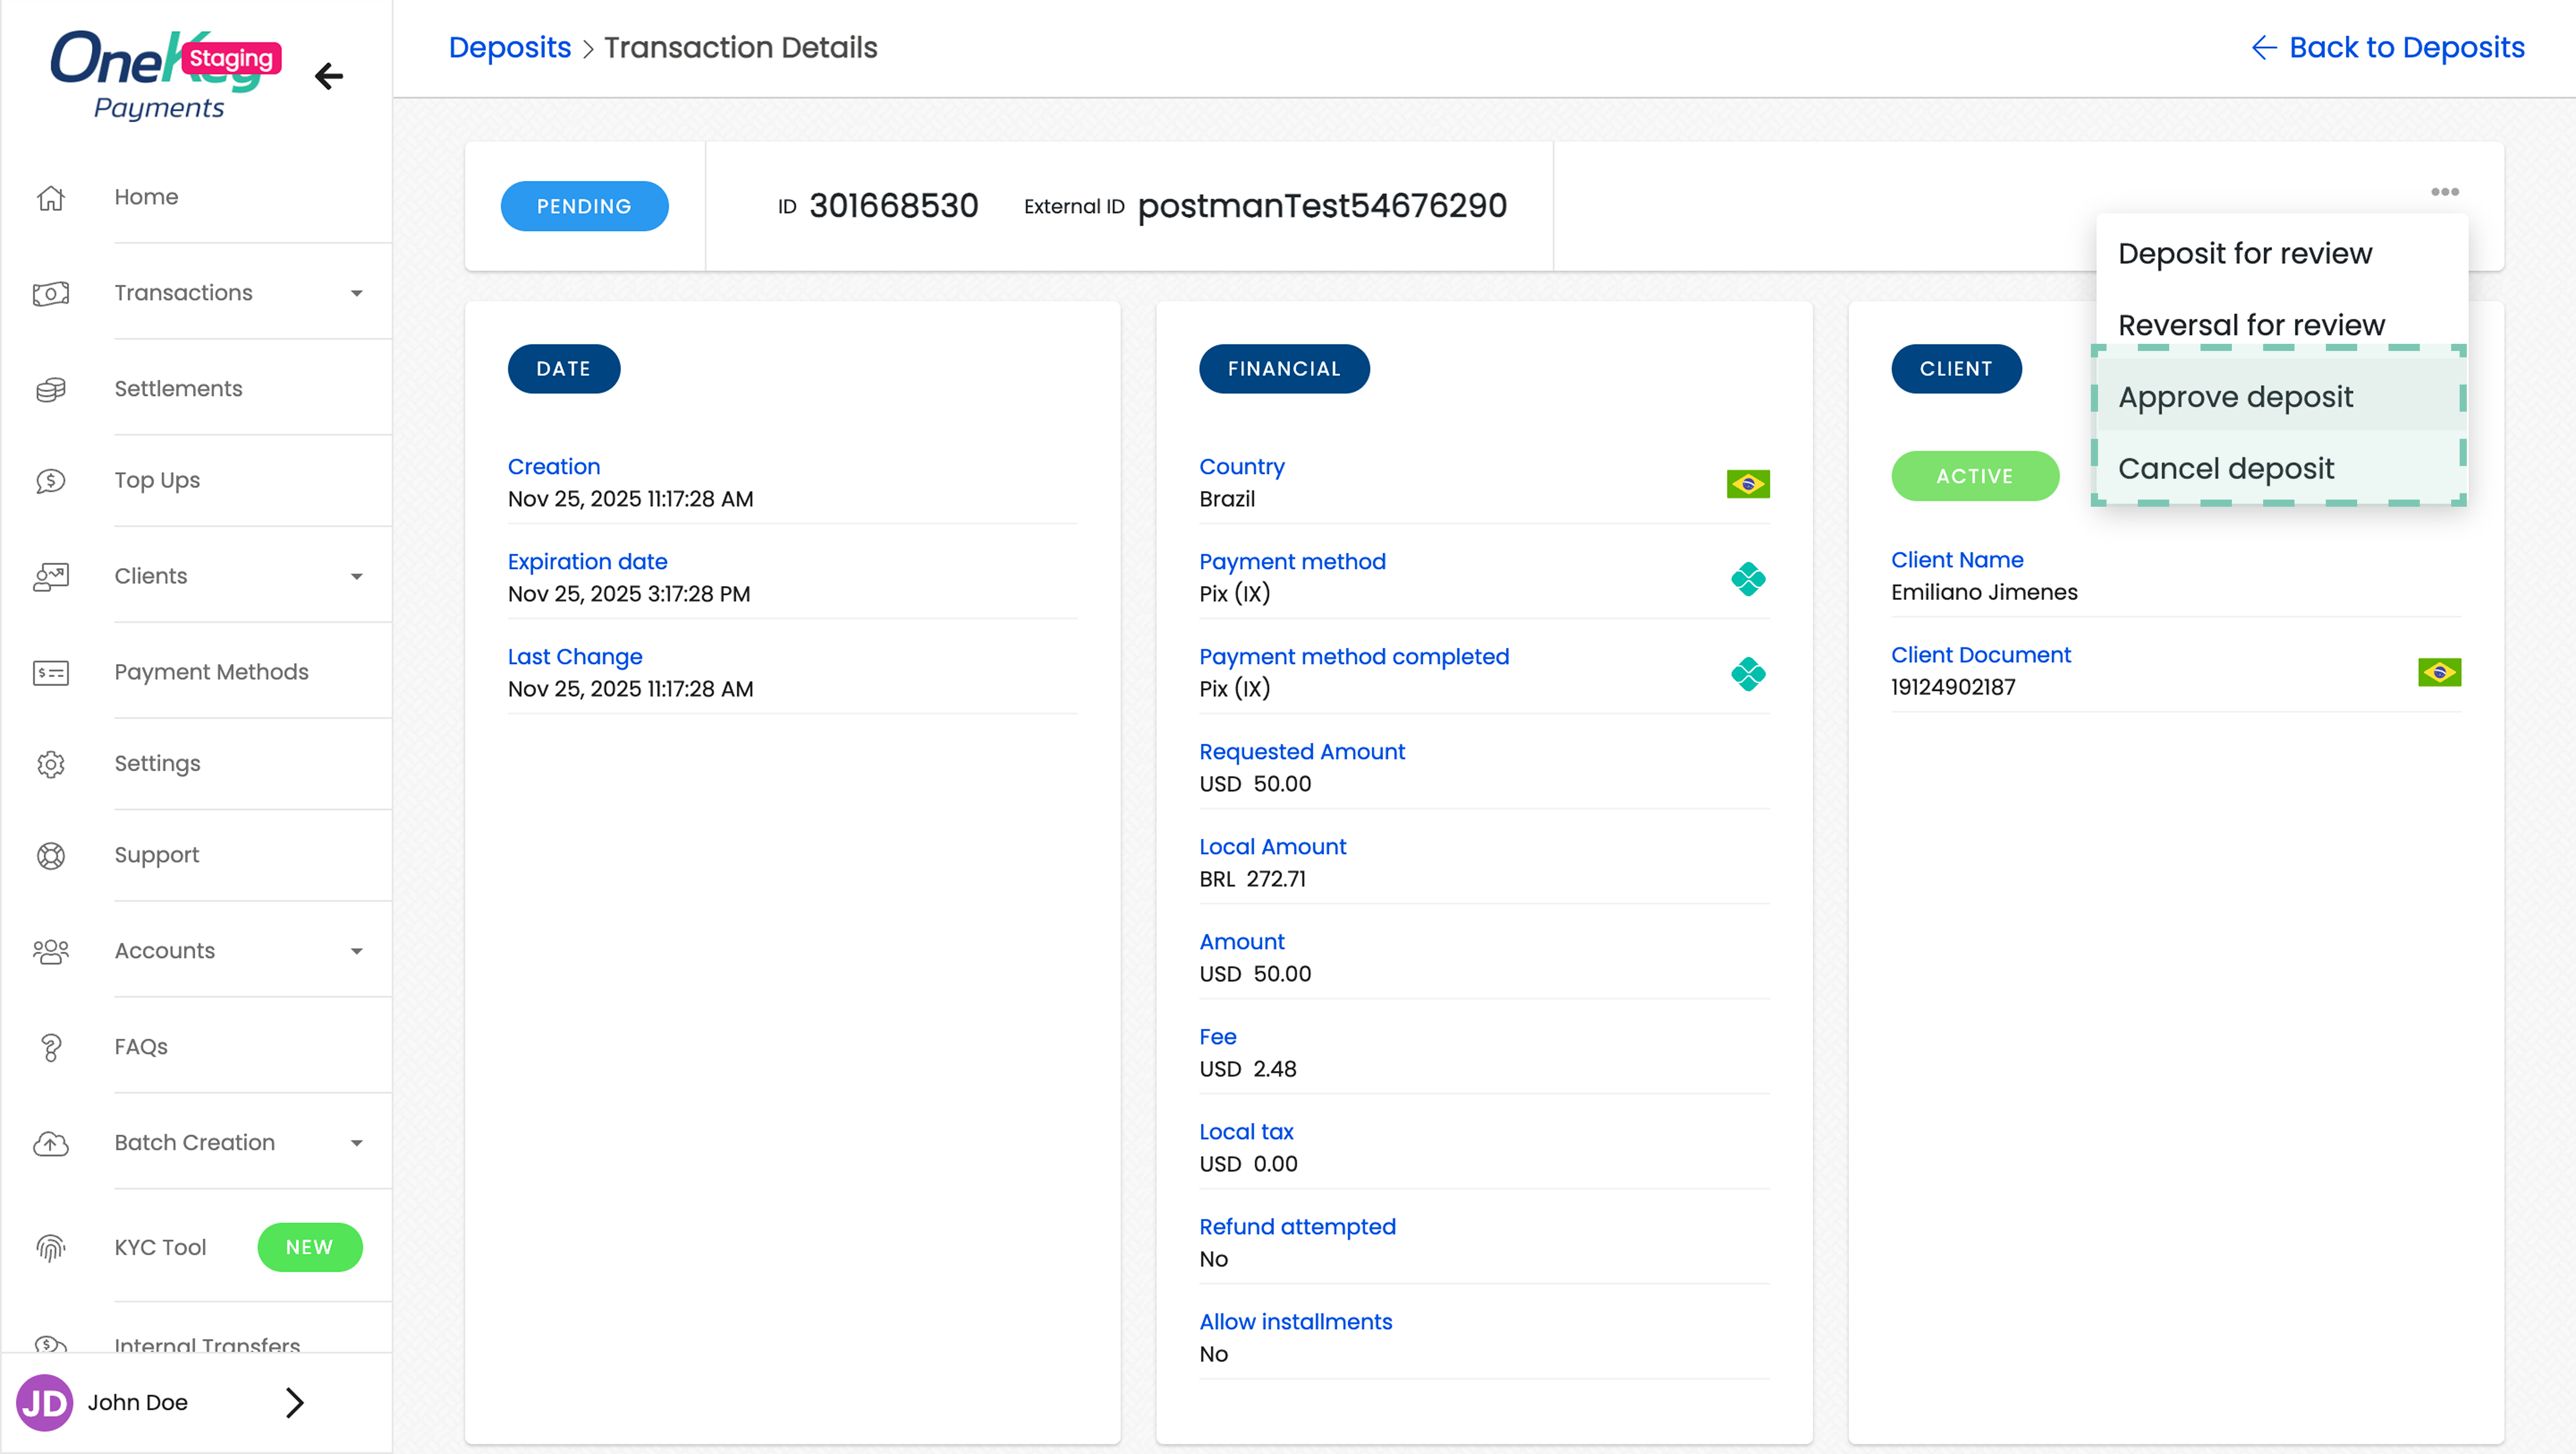Click the Support lifebuoy icon
Image resolution: width=2576 pixels, height=1454 pixels.
[51, 856]
